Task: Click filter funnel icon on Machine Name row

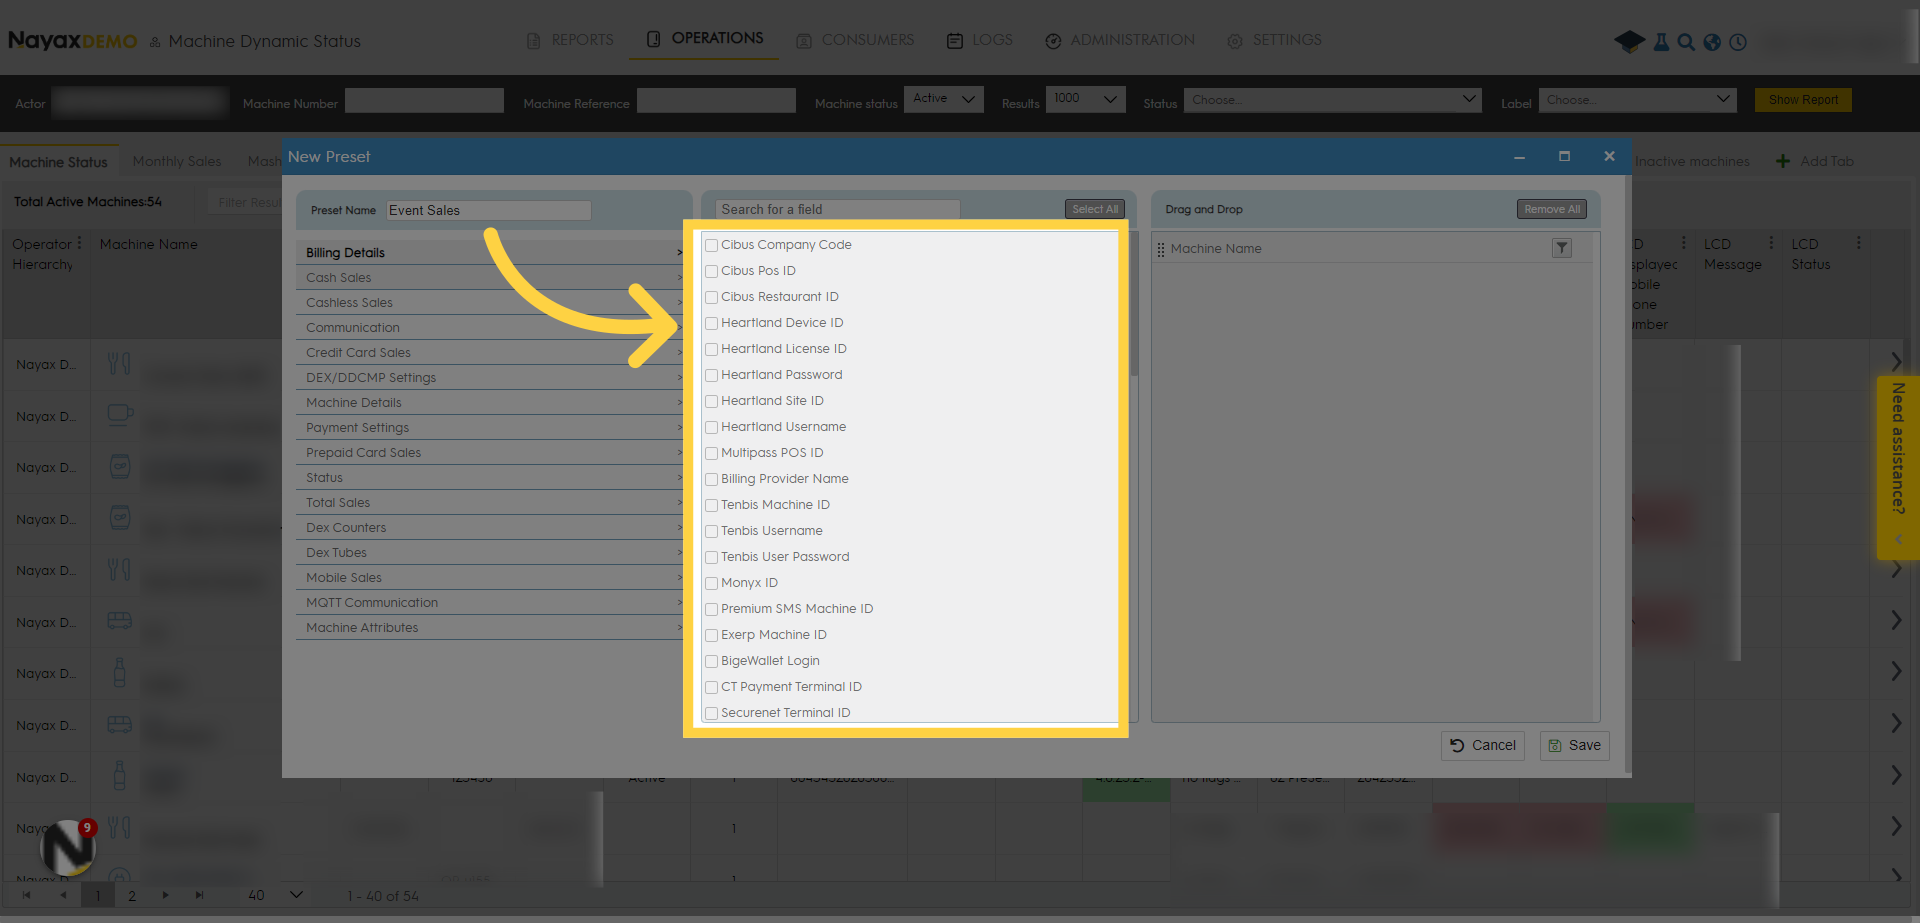Action: 1561,248
